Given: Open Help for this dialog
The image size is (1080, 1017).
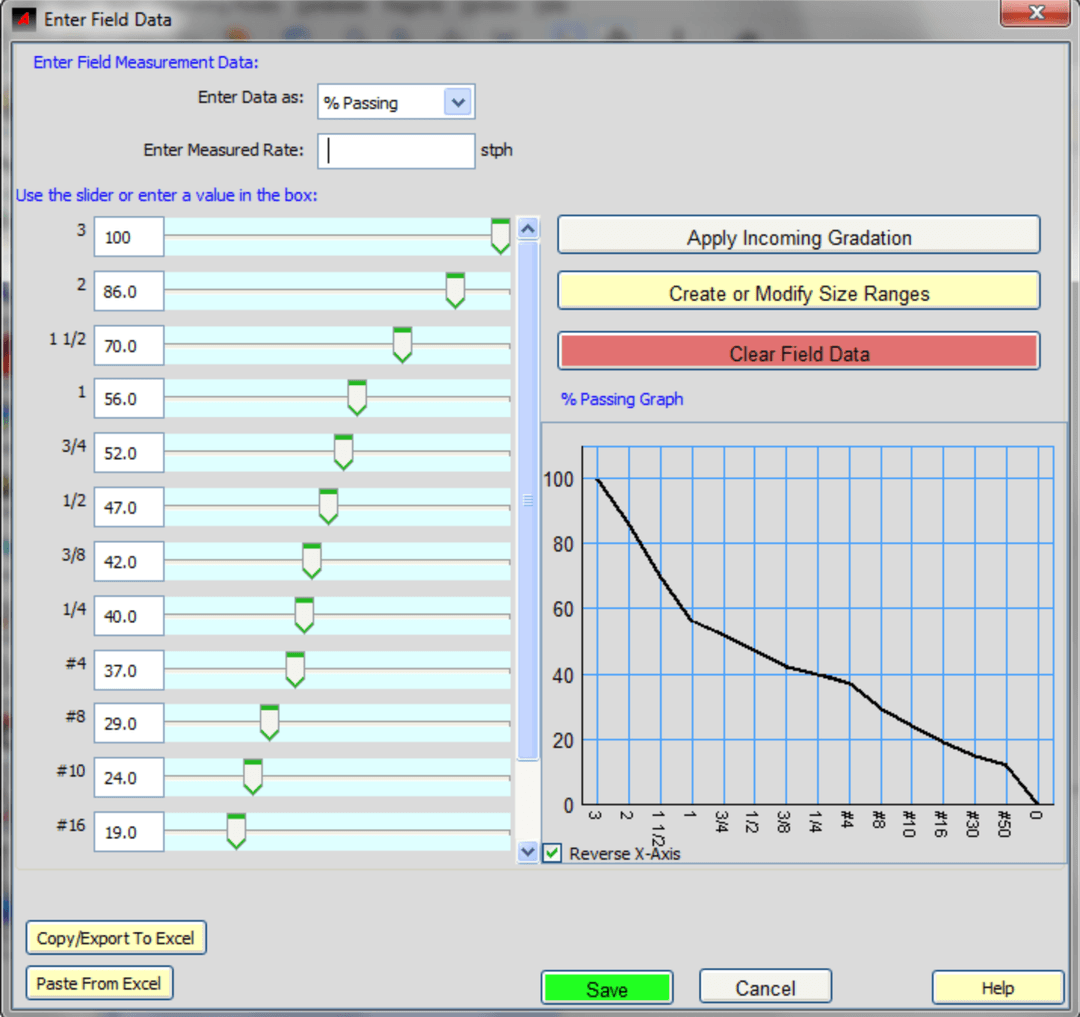Looking at the screenshot, I should (997, 988).
